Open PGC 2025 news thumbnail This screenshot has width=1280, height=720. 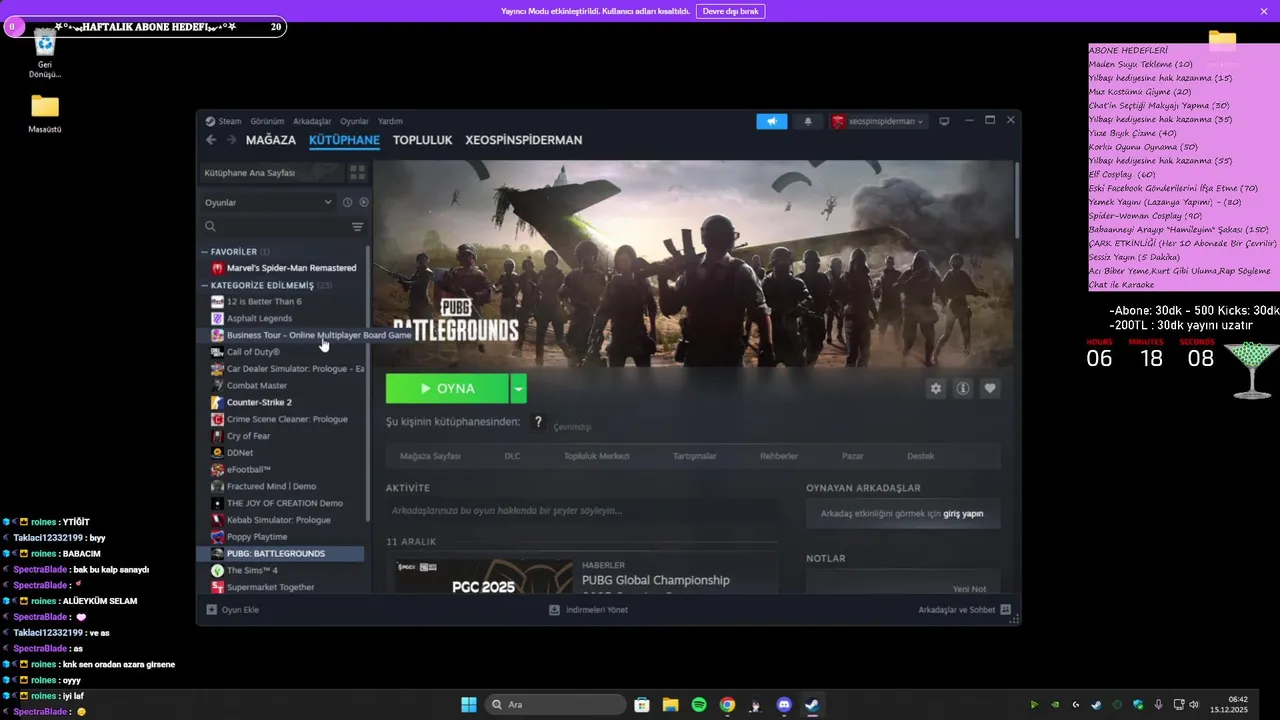coord(483,577)
